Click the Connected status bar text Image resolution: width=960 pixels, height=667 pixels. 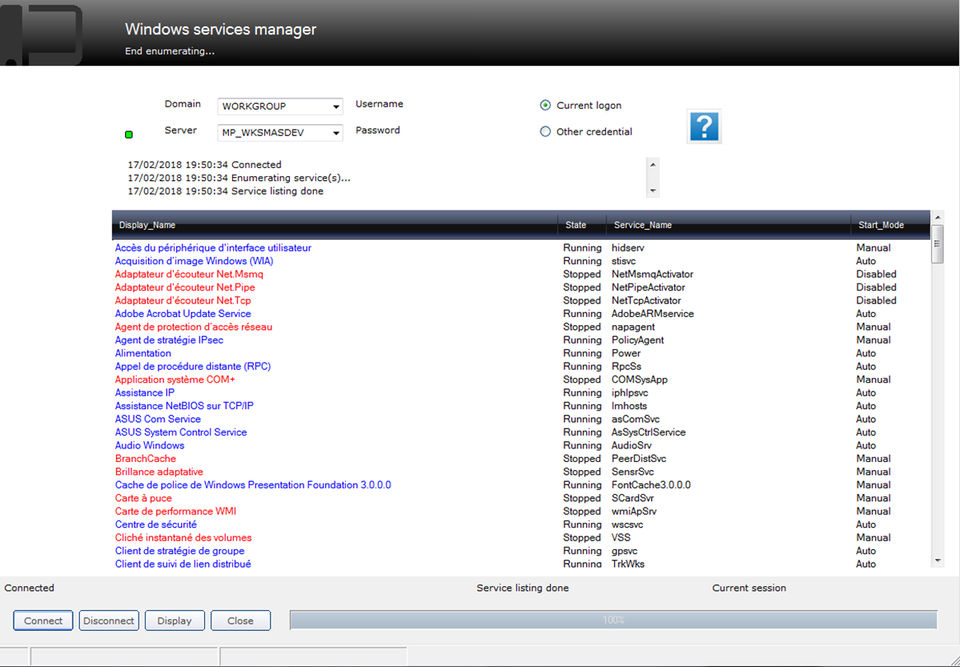pyautogui.click(x=29, y=588)
